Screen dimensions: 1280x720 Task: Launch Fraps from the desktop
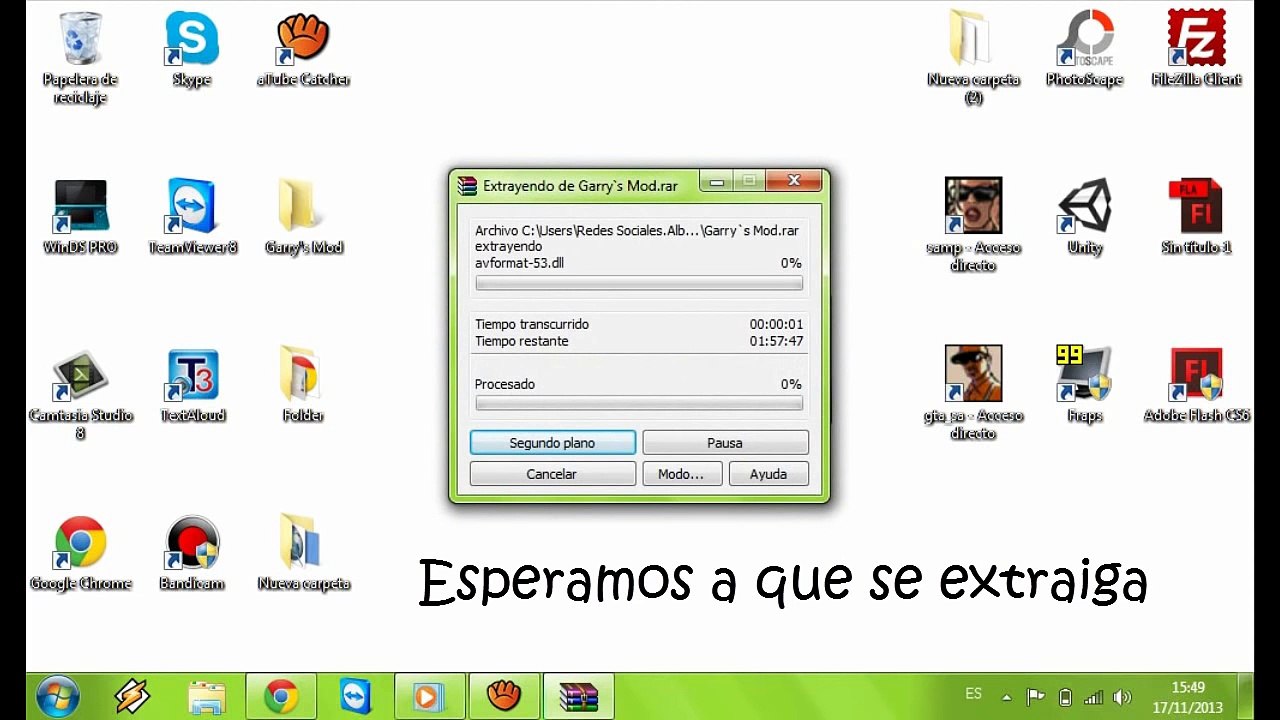[x=1085, y=385]
